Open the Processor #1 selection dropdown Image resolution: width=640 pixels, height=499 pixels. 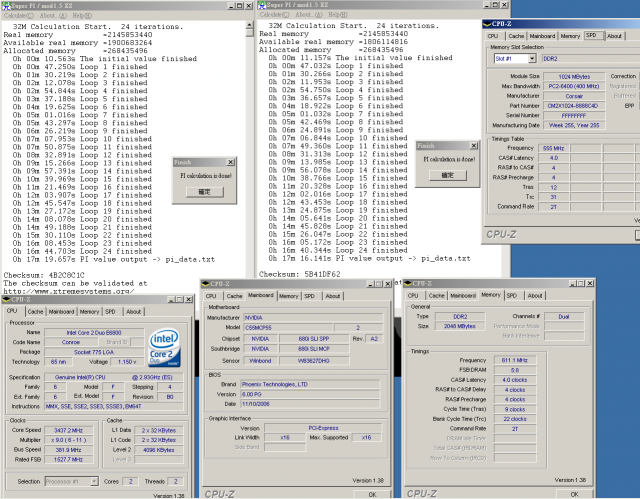click(94, 481)
